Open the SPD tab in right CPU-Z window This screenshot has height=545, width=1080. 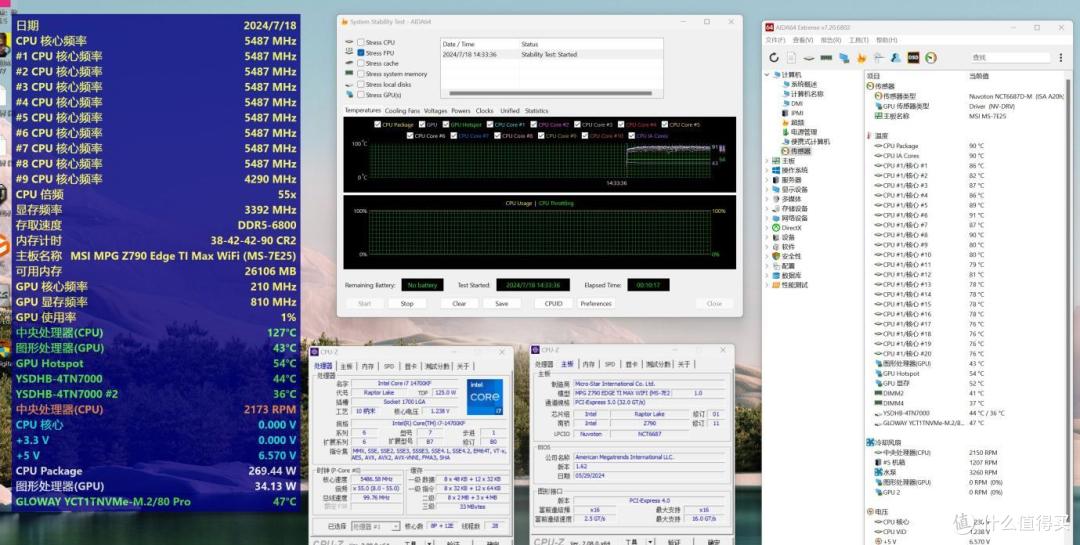[x=610, y=364]
